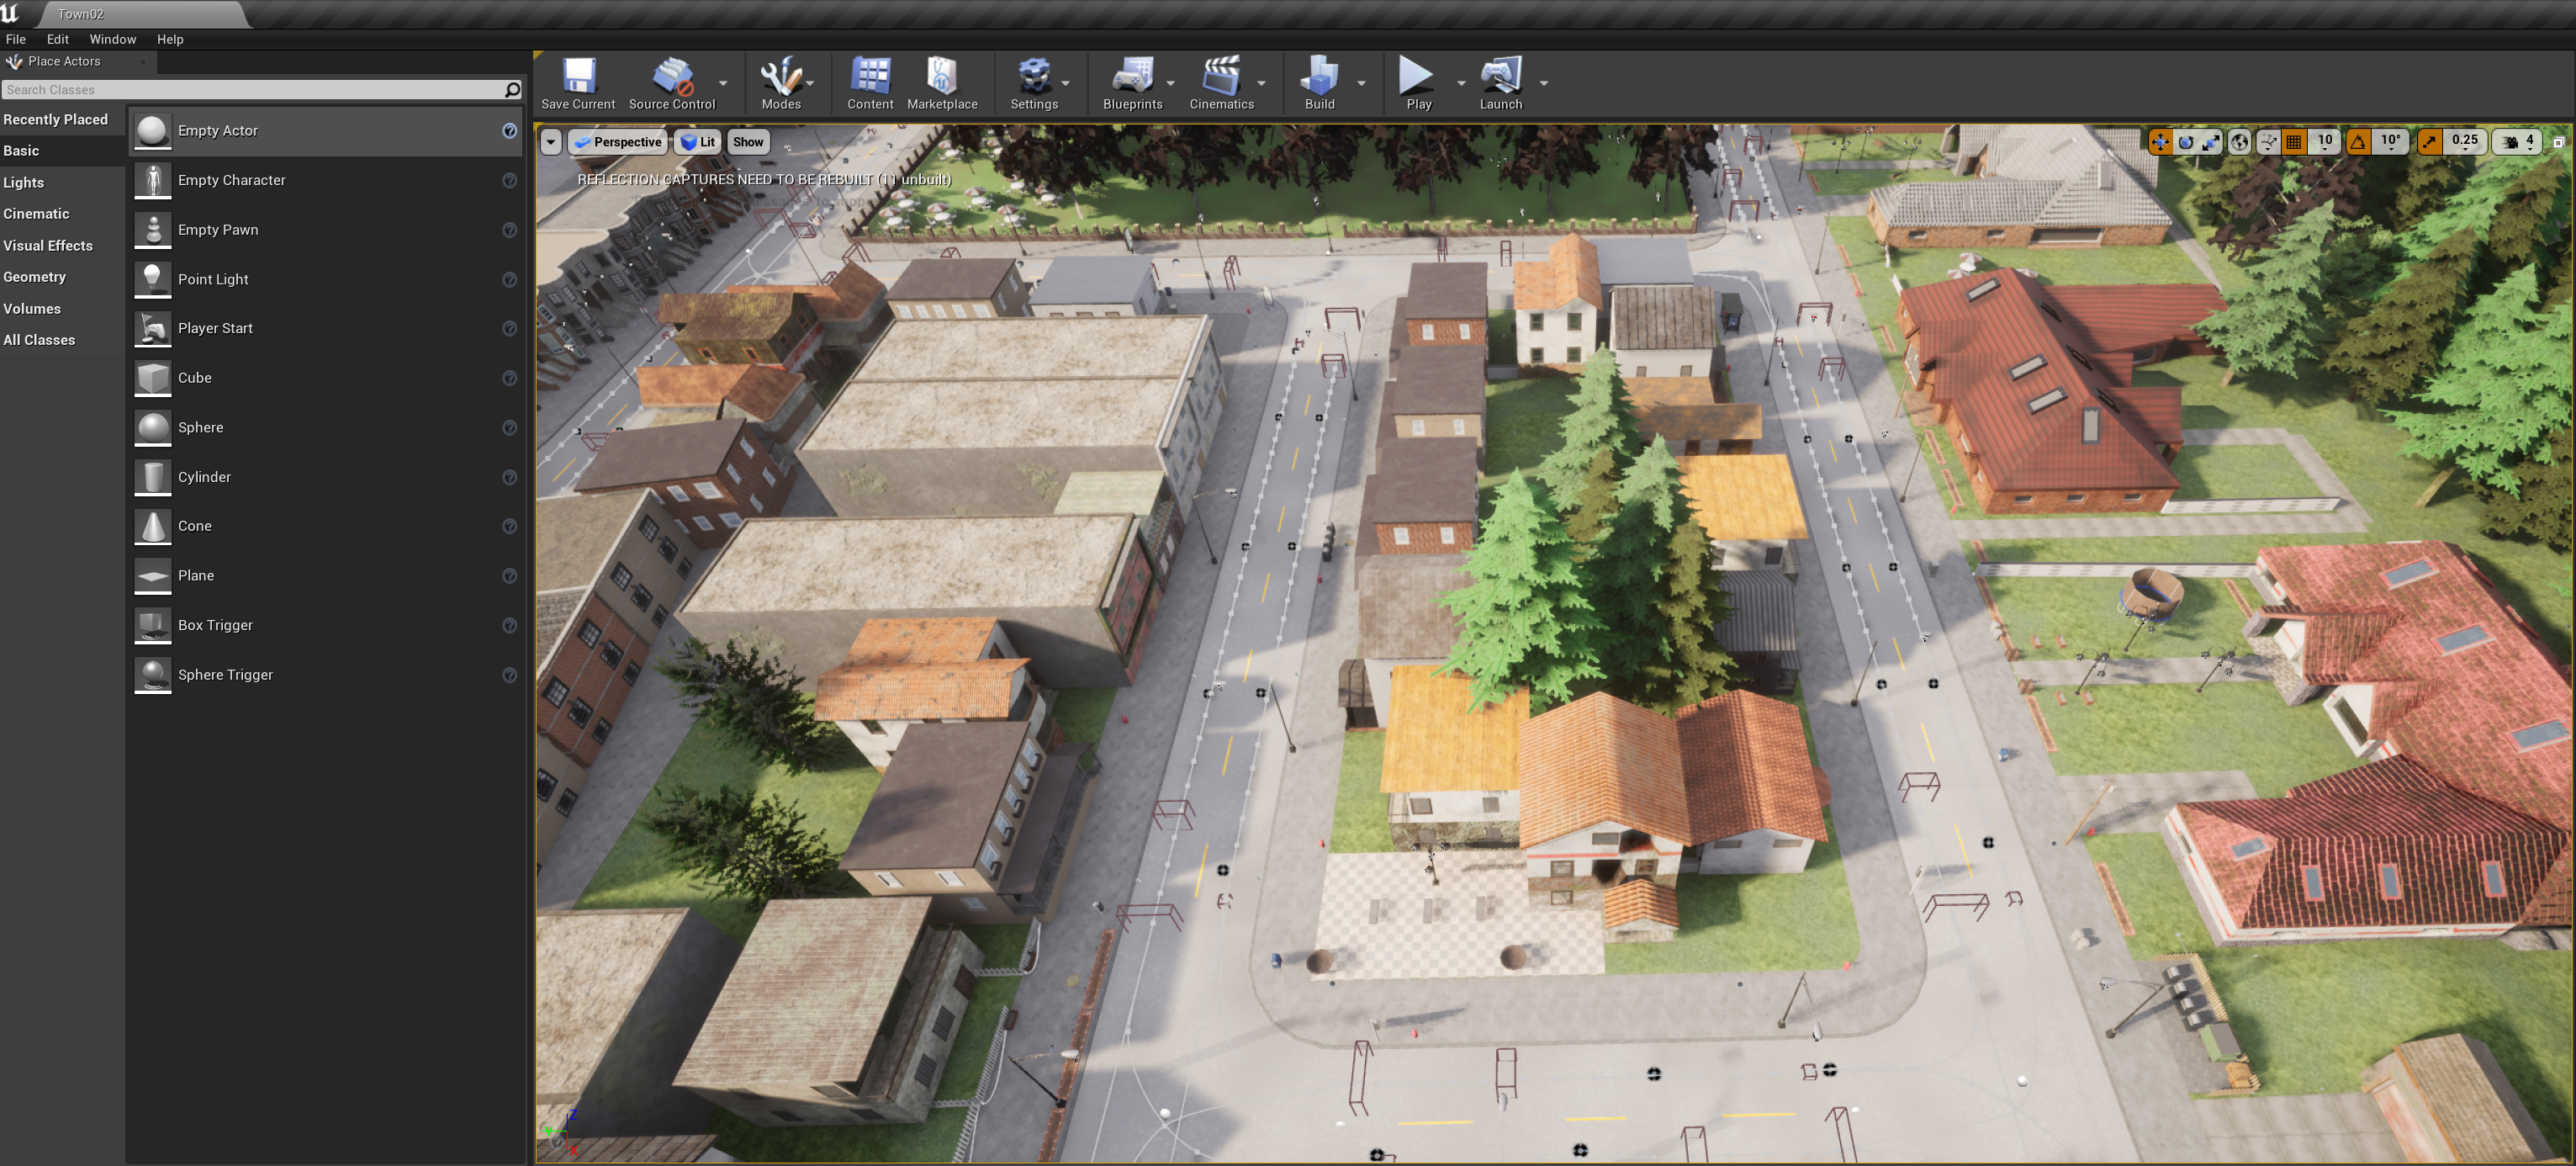This screenshot has height=1166, width=2576.
Task: Expand the Blueprints dropdown arrow
Action: pyautogui.click(x=1170, y=84)
